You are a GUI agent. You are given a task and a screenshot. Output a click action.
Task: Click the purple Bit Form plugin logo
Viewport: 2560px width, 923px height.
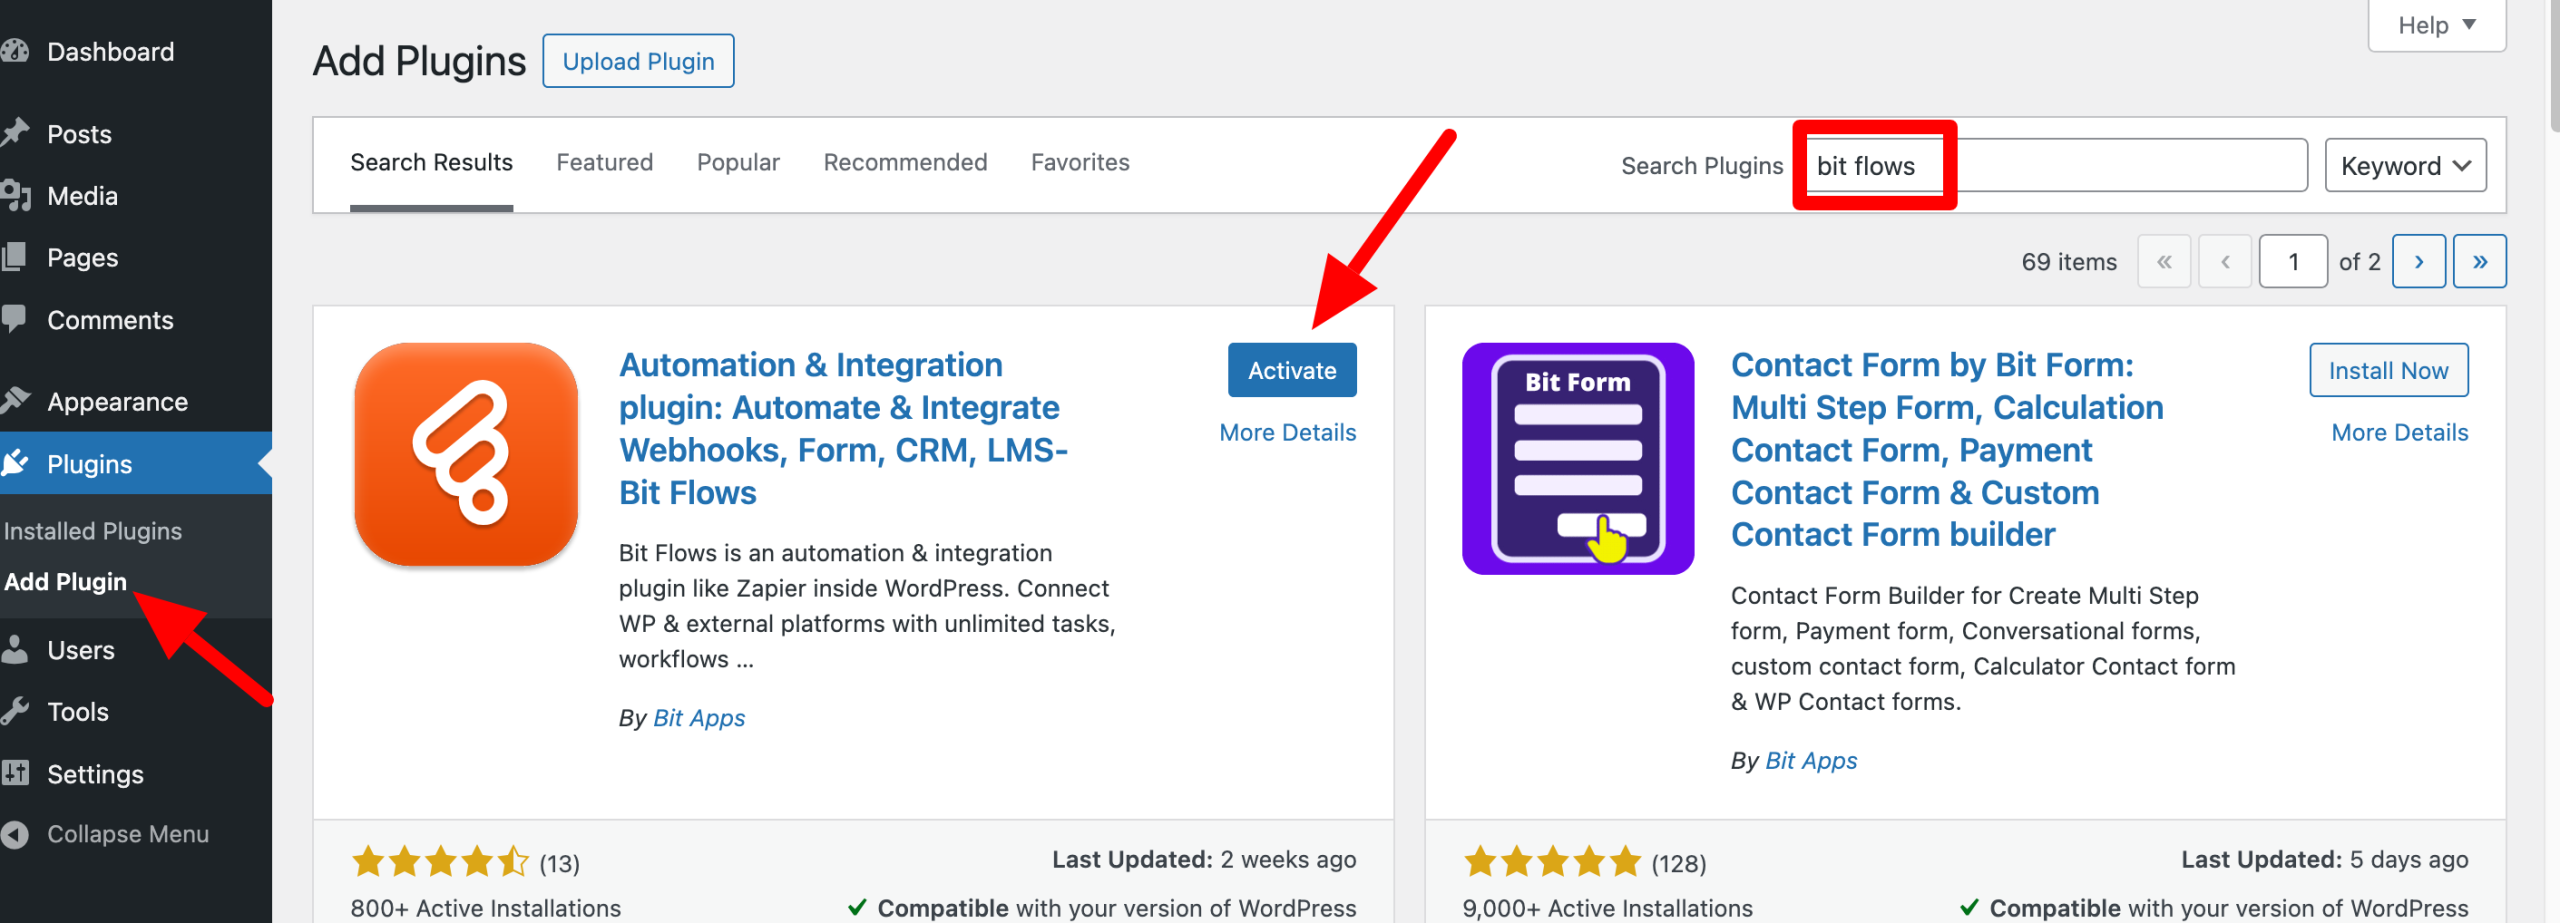1578,458
